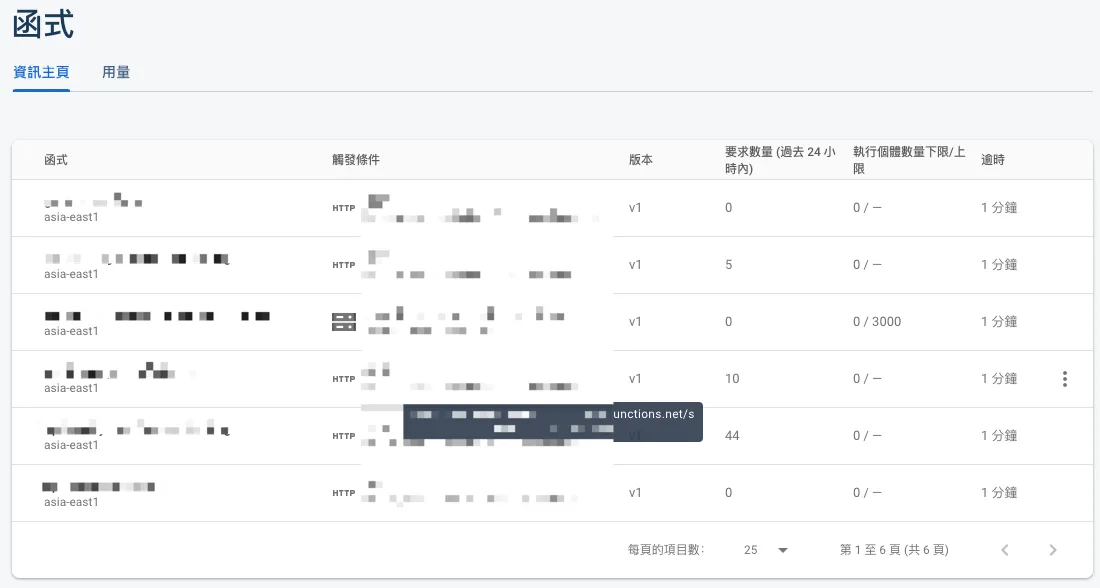Click the previous page chevron in pagination

coord(1004,550)
